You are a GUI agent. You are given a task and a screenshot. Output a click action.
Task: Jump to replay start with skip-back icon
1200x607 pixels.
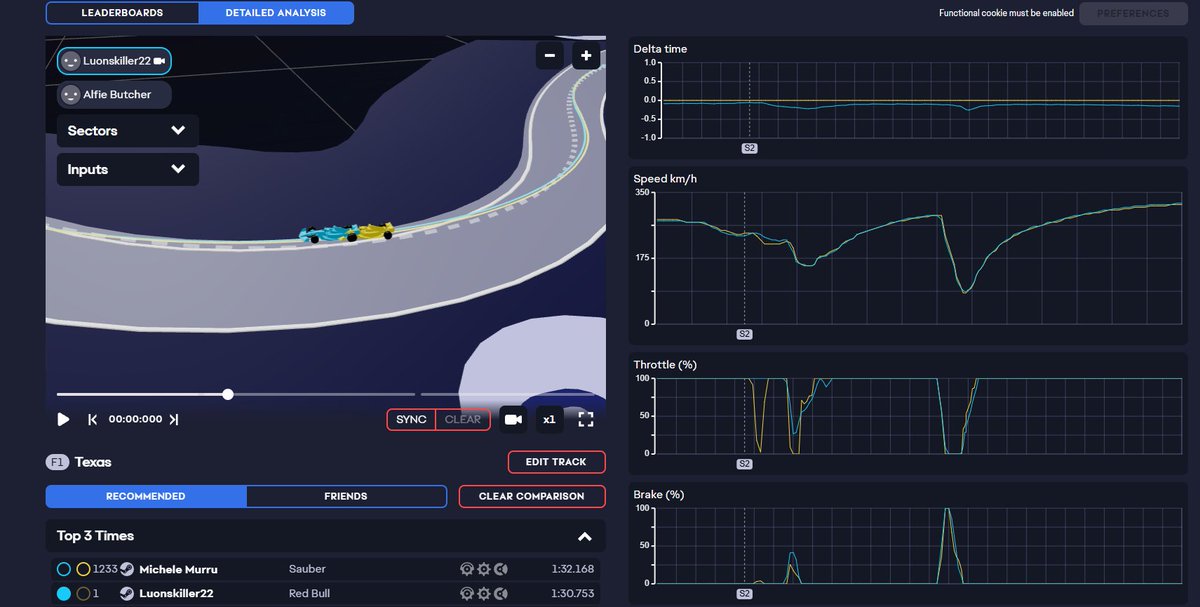click(x=92, y=419)
